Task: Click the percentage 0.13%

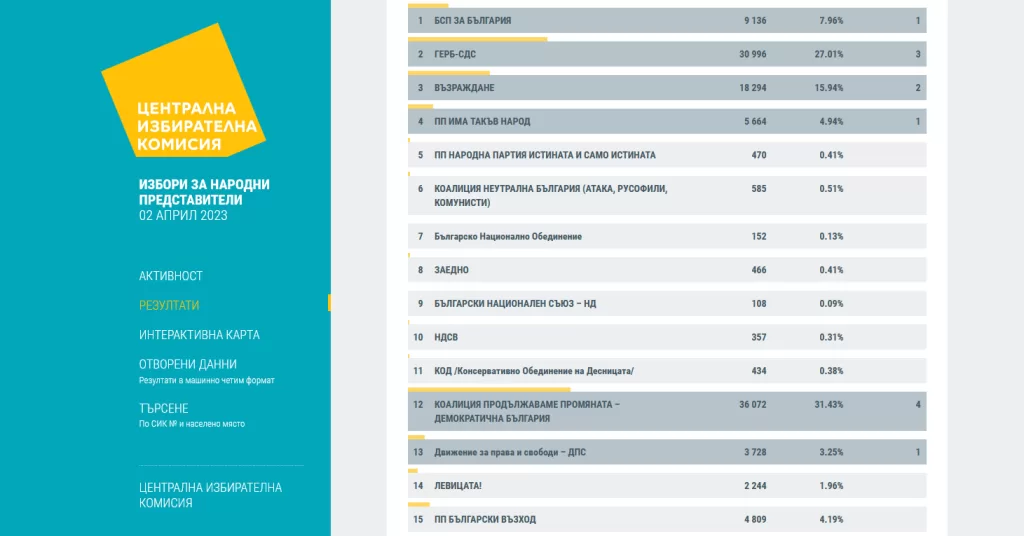Action: tap(831, 236)
